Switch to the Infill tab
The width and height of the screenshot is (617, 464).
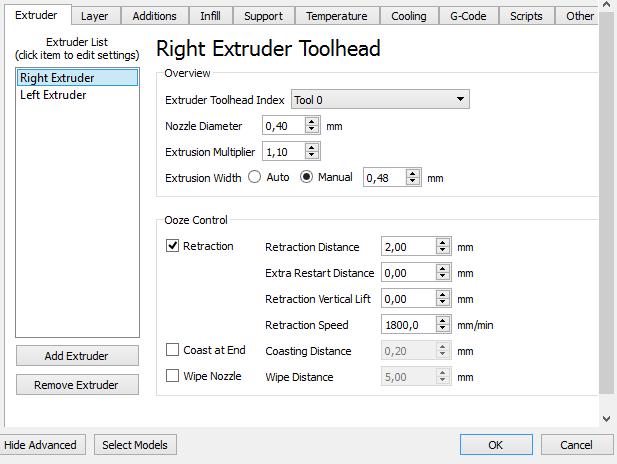tap(210, 16)
